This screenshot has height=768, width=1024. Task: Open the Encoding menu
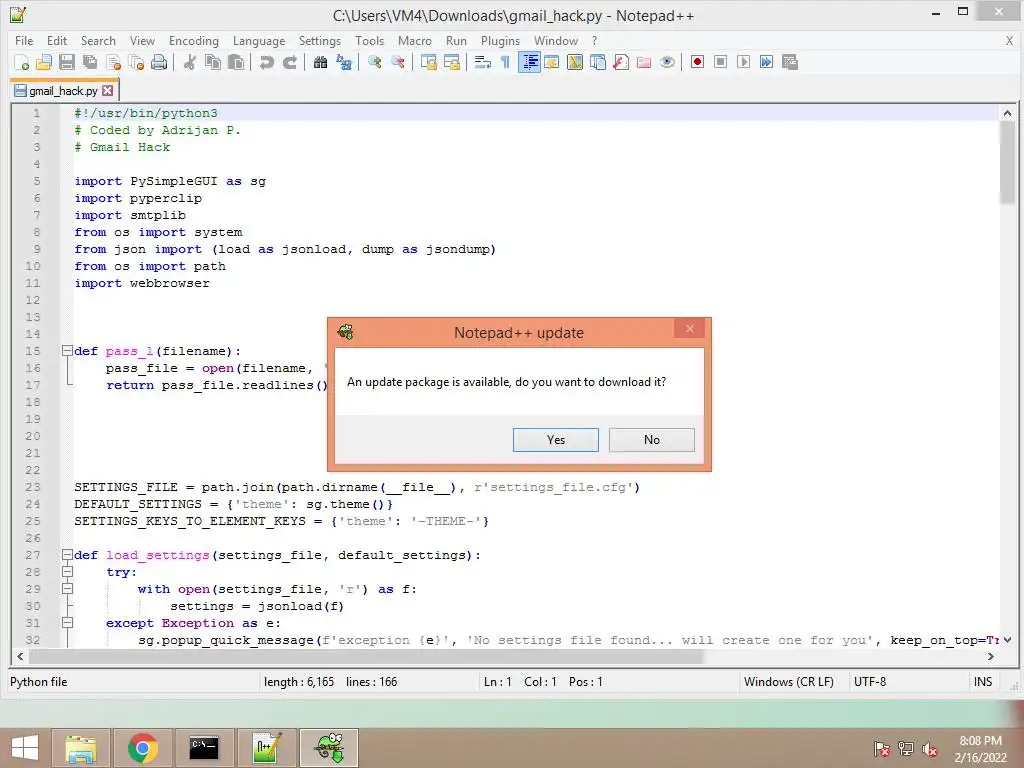pos(194,40)
